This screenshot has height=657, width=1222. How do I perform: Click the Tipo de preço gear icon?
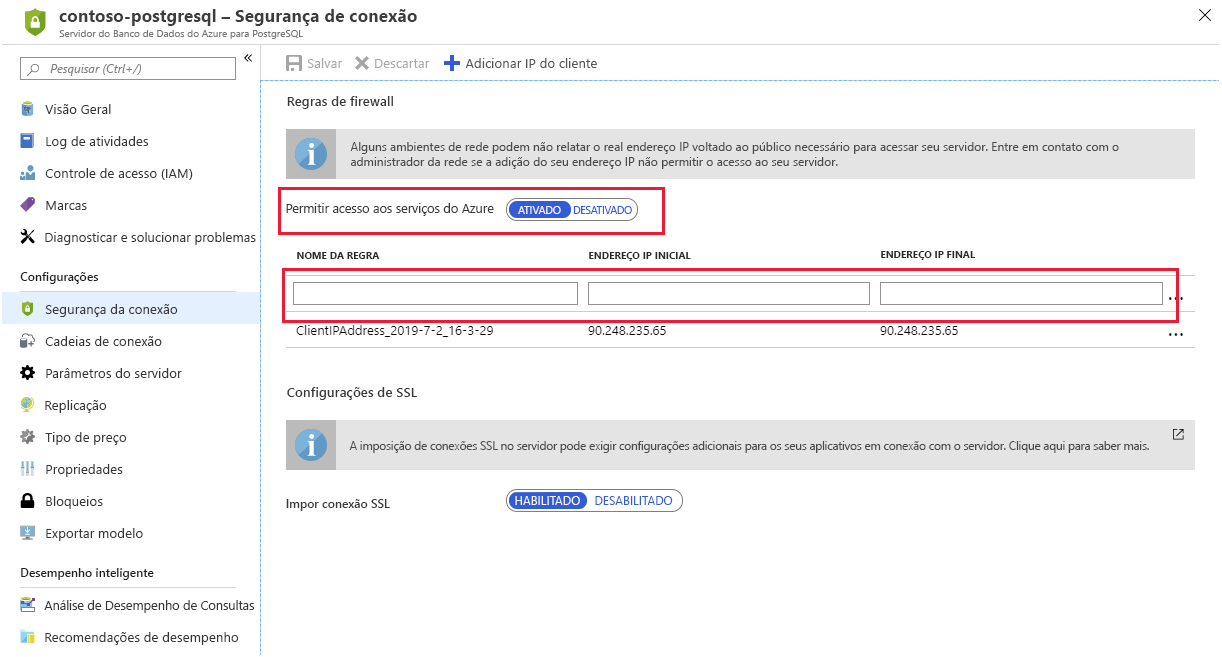click(x=28, y=437)
